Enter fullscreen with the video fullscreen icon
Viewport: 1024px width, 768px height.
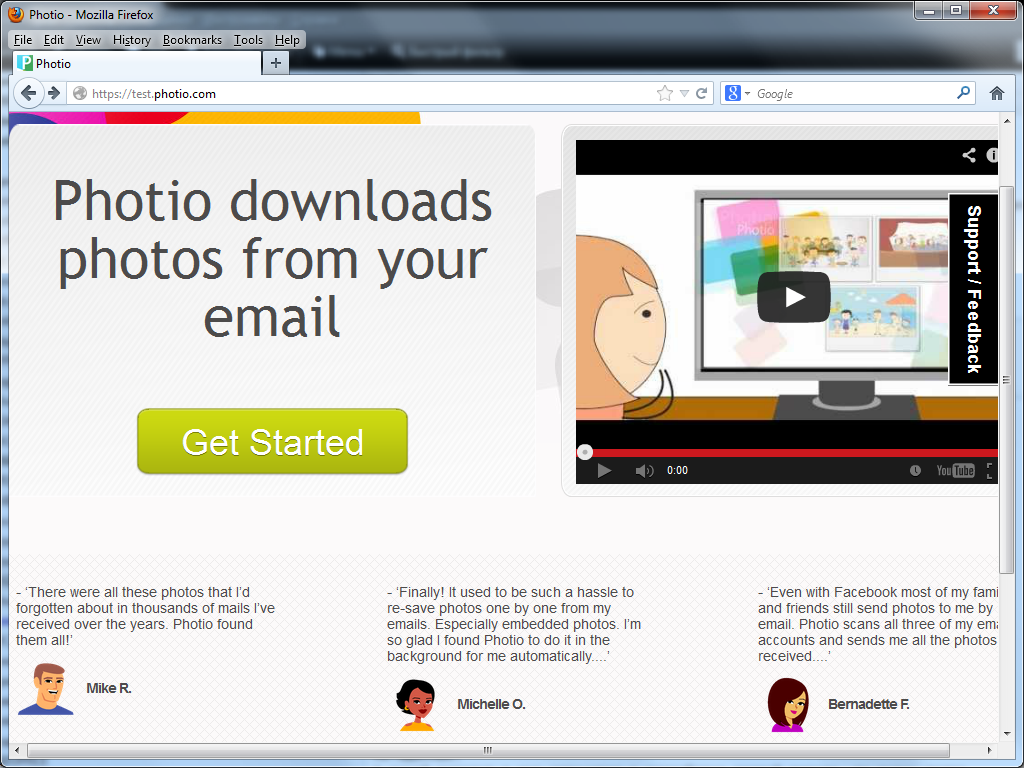[990, 470]
